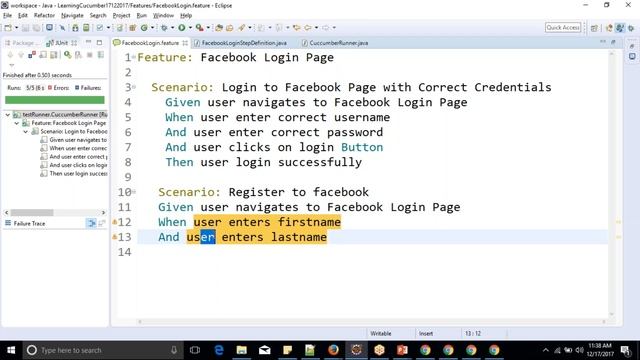Click the warning marker on line 12

115,222
